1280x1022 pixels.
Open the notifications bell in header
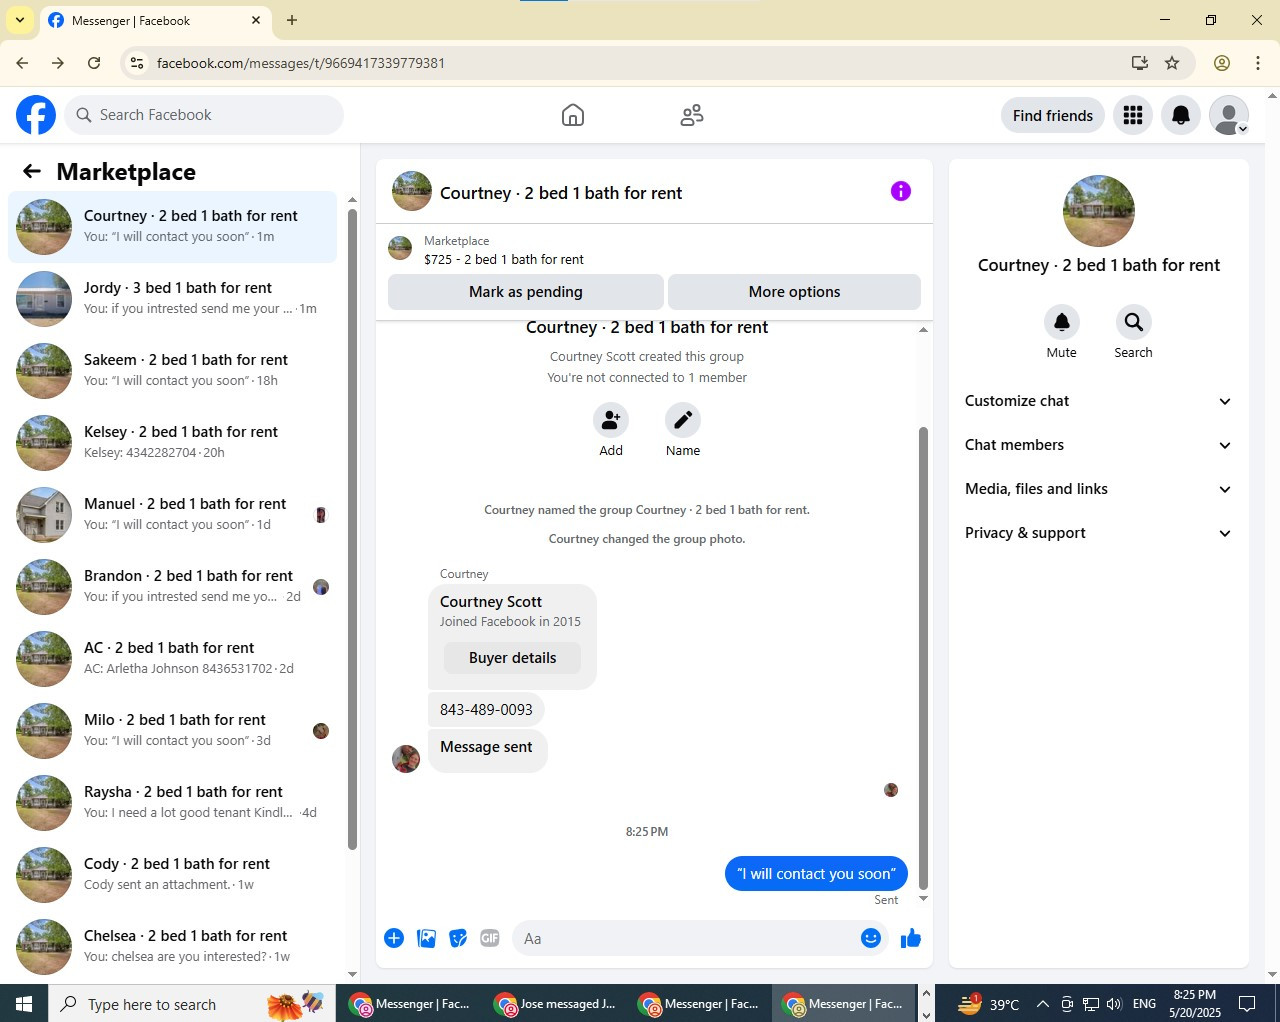(1181, 115)
